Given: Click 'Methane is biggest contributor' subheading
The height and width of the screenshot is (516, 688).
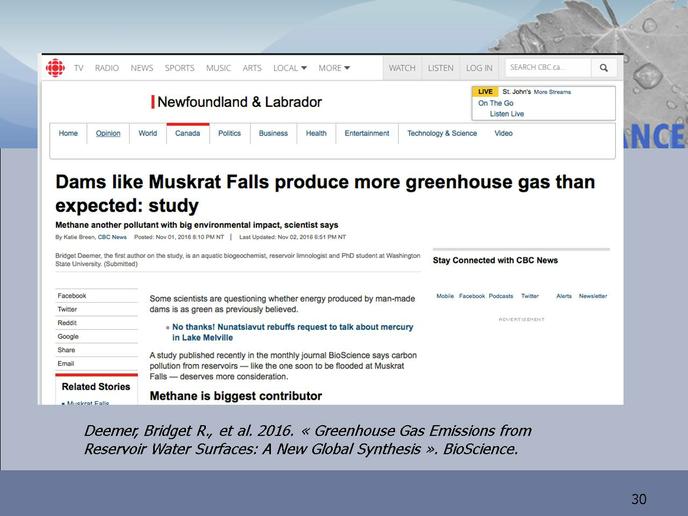Looking at the screenshot, I should tap(236, 396).
